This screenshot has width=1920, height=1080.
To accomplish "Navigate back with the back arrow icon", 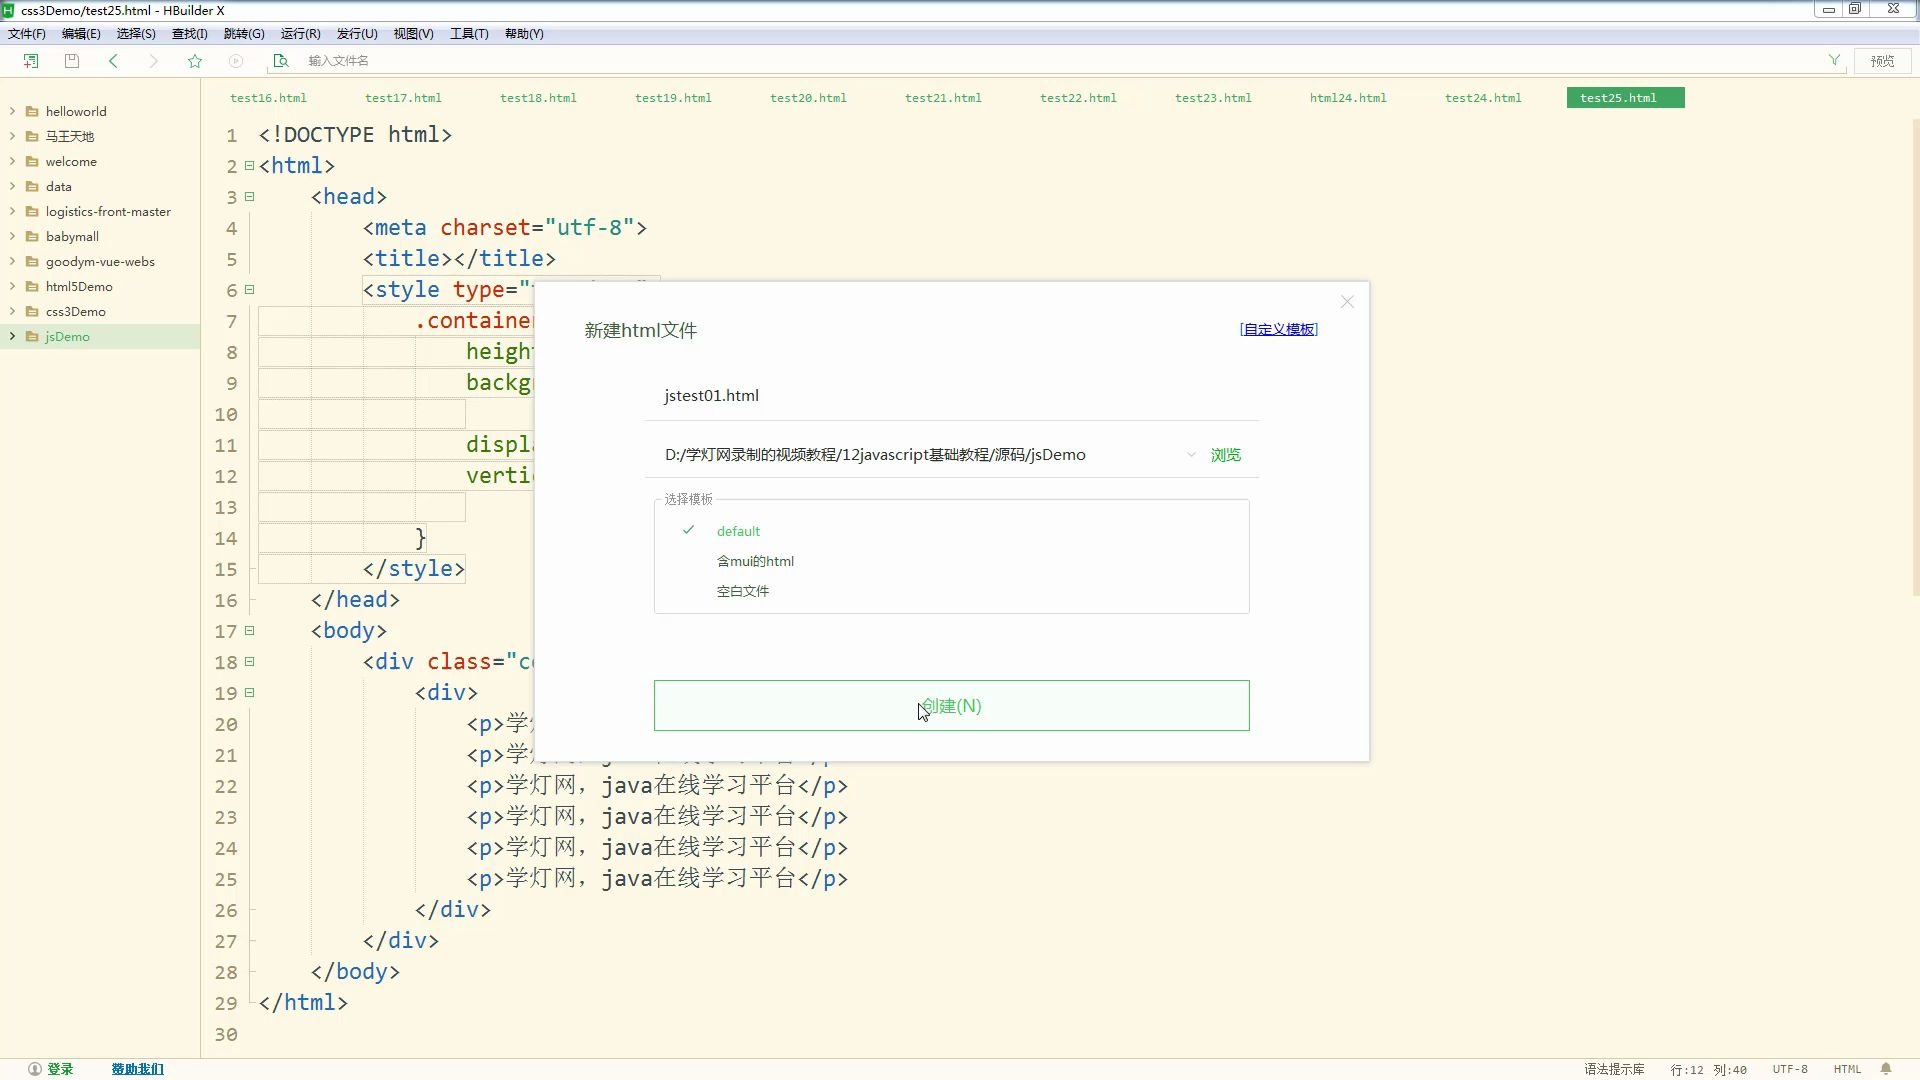I will tap(113, 60).
